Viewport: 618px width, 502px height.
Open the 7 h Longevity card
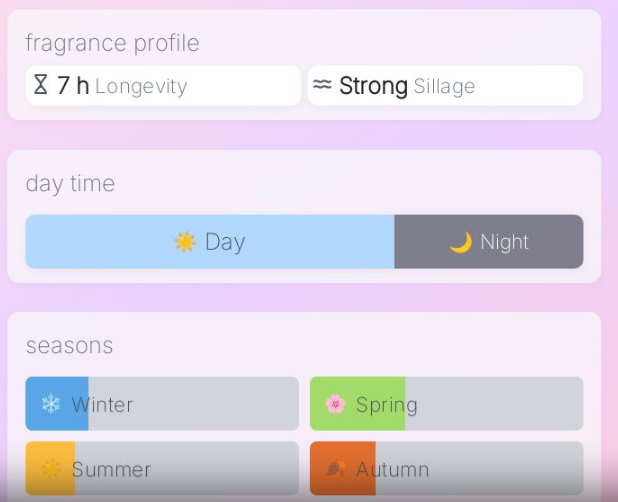[163, 86]
